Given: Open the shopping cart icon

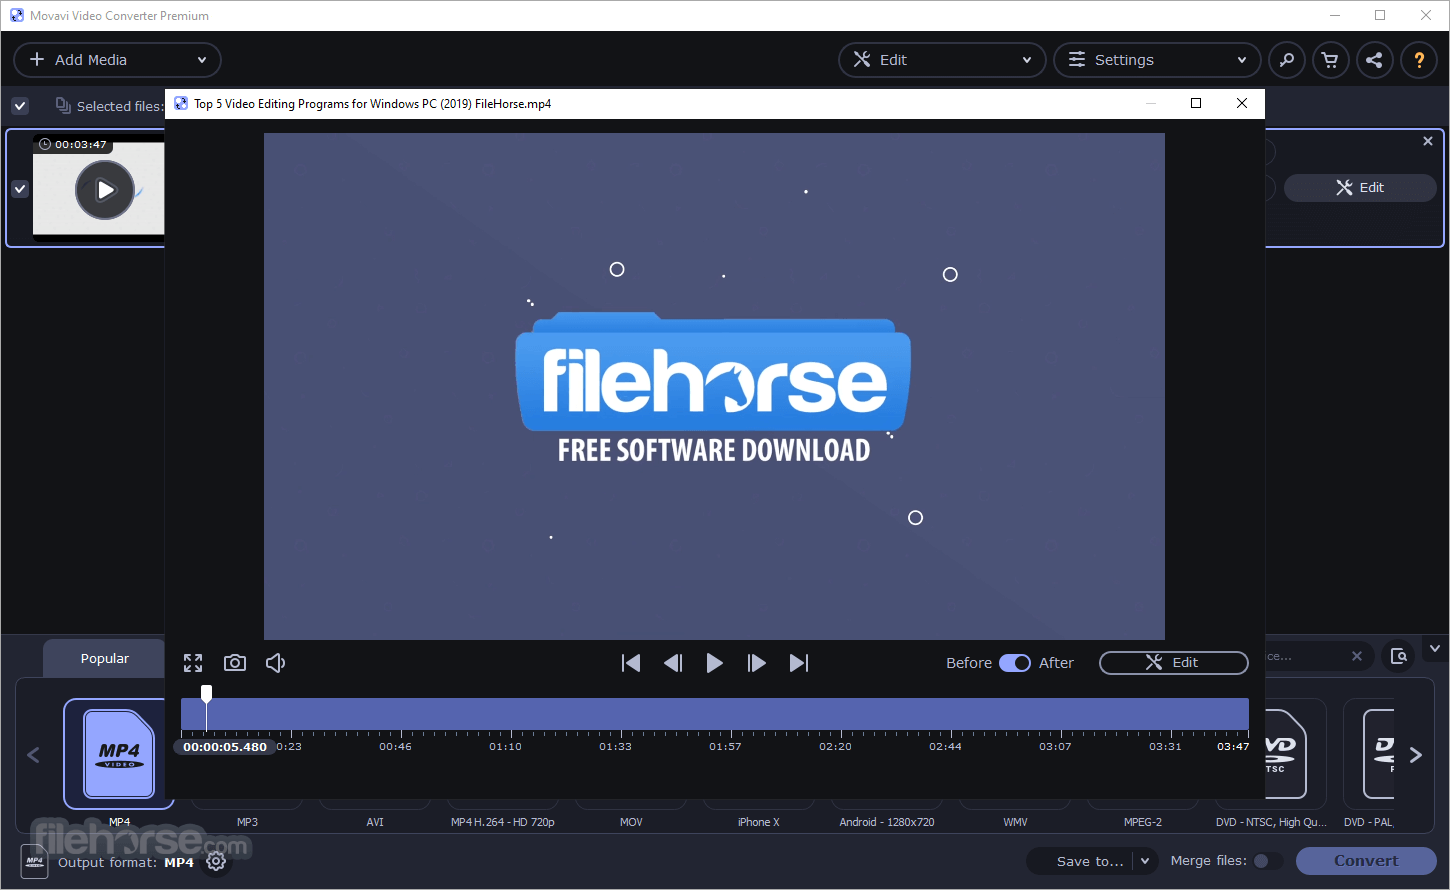Looking at the screenshot, I should (1330, 60).
